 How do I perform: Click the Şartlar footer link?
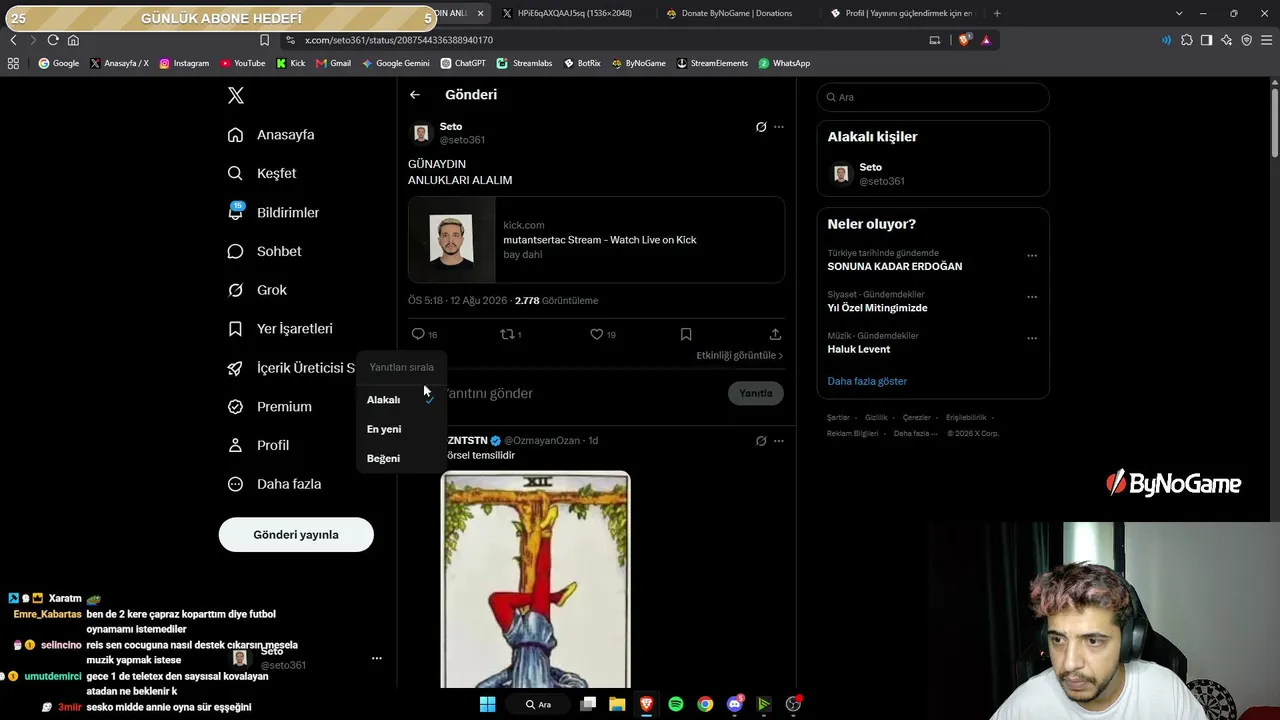pos(838,417)
